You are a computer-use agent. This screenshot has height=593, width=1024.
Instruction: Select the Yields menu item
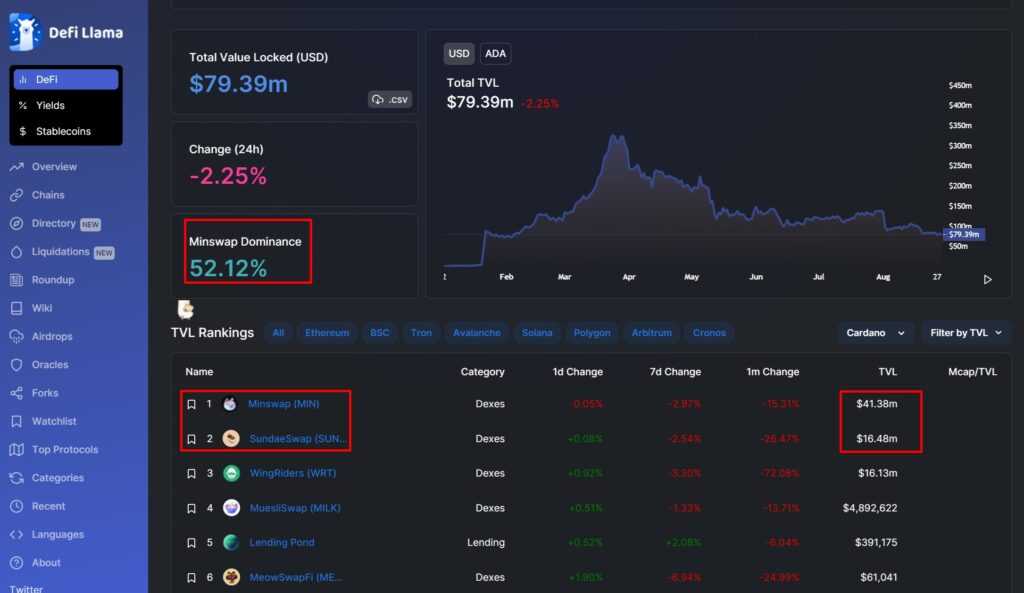[x=50, y=105]
